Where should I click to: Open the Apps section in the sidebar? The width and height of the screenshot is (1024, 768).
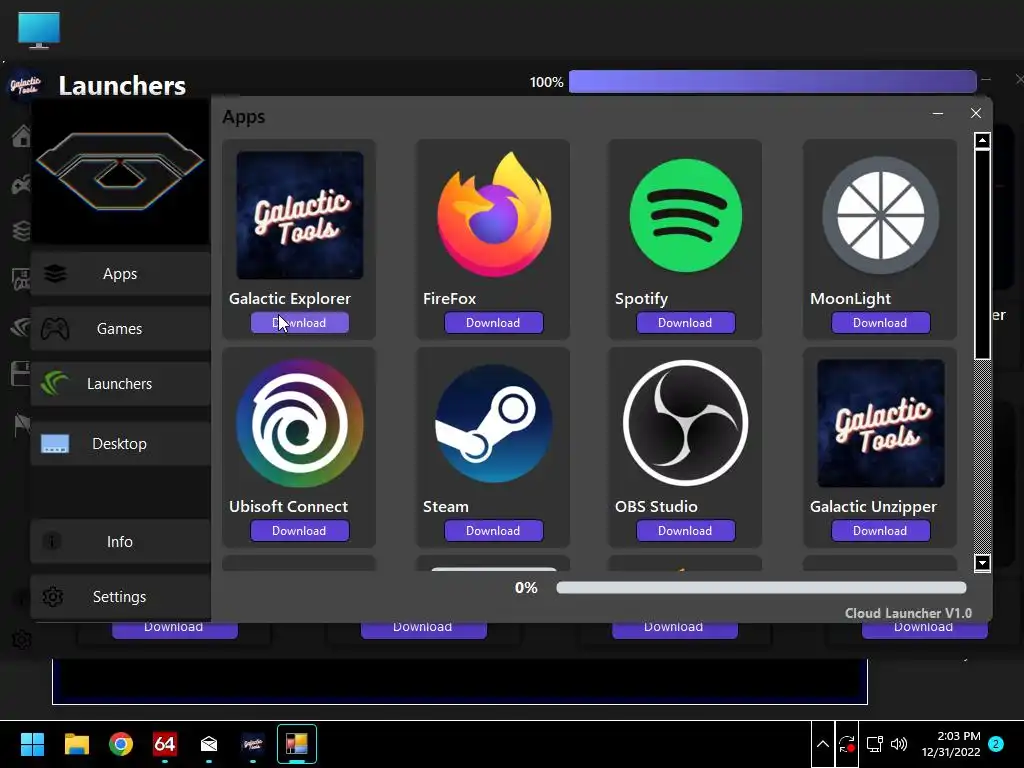(120, 274)
